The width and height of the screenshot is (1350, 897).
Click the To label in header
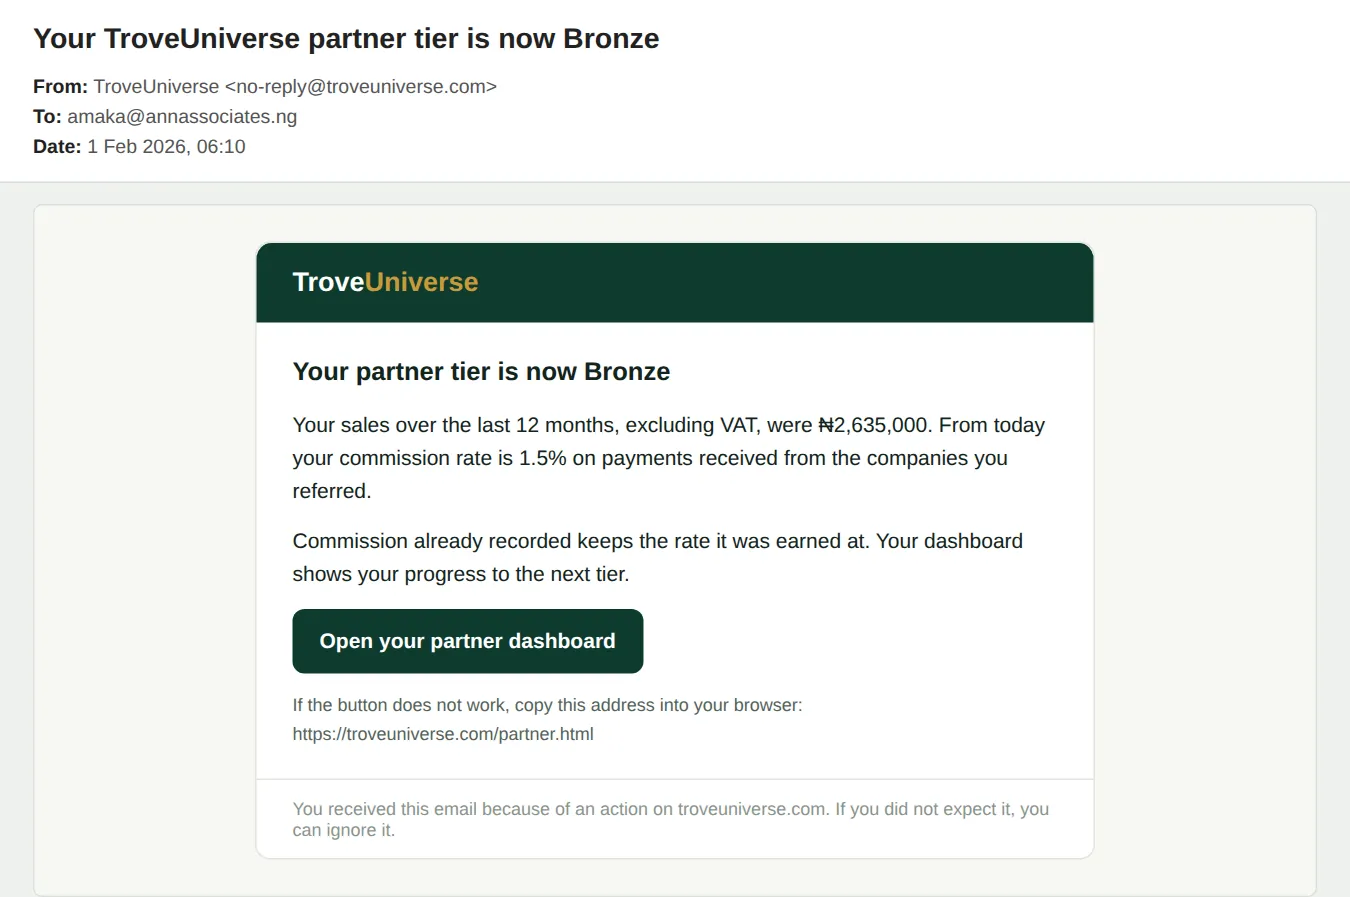47,117
